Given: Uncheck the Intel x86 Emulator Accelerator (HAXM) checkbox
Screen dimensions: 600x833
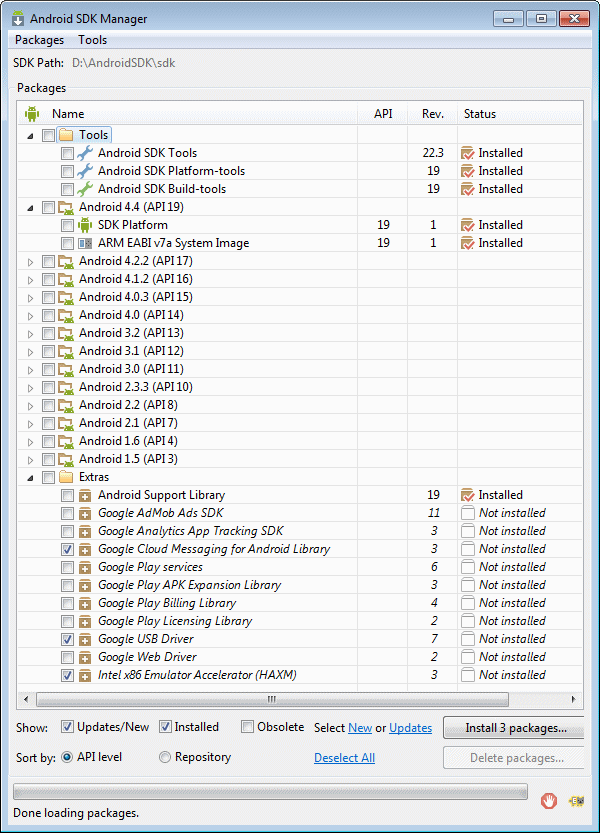Looking at the screenshot, I should click(67, 675).
